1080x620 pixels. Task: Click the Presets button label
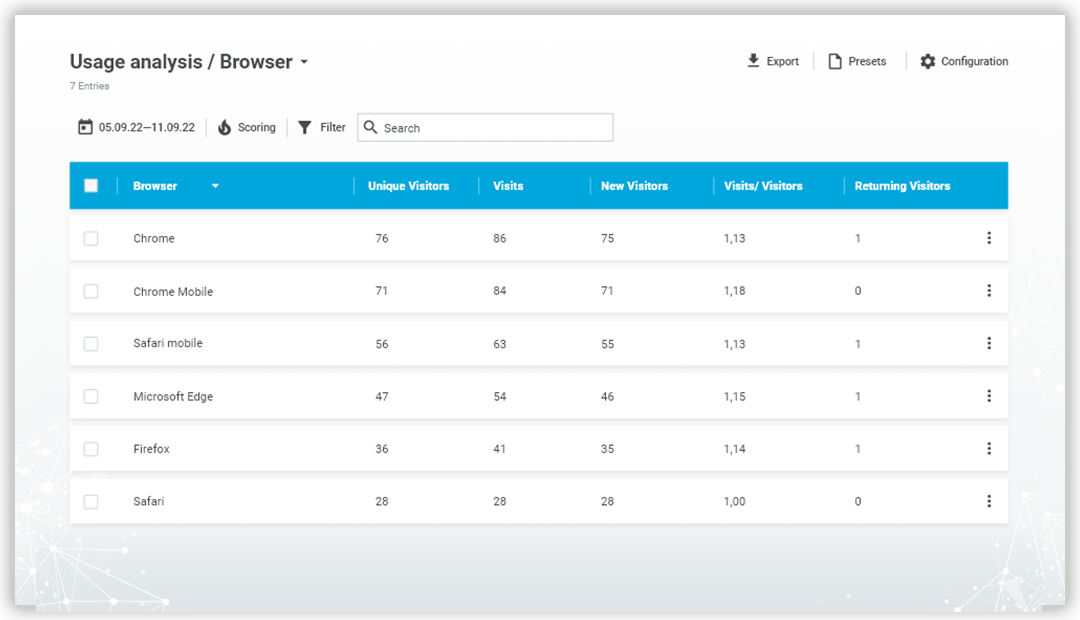click(867, 61)
